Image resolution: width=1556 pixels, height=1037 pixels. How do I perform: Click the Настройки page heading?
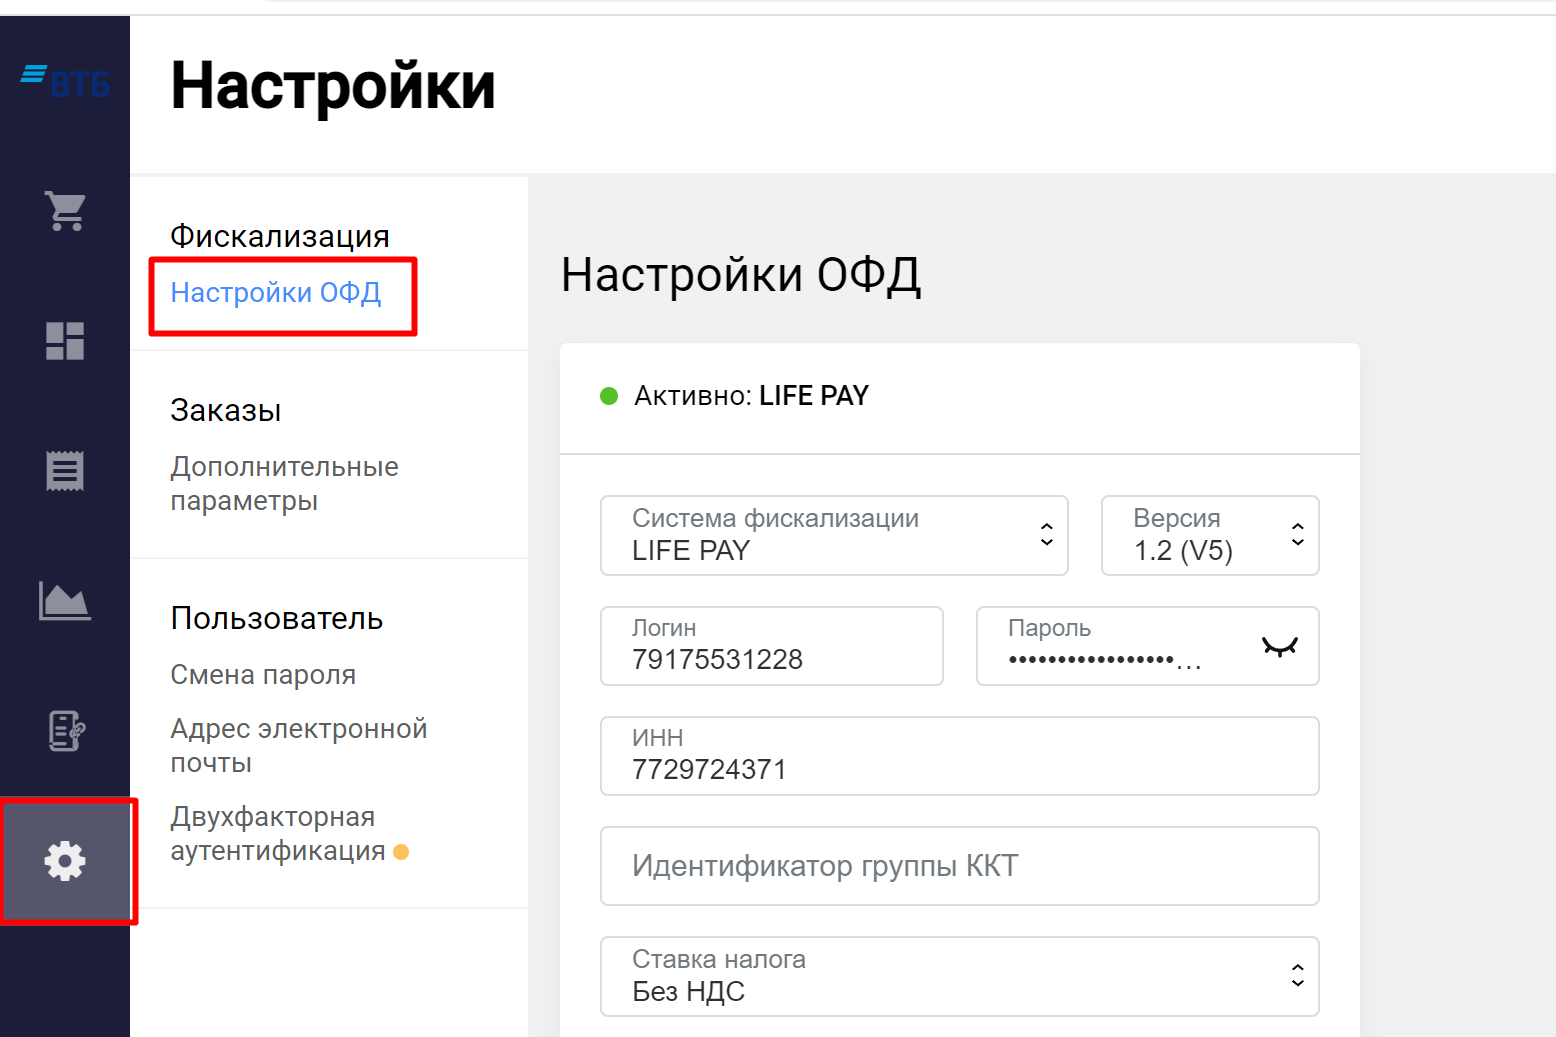coord(333,86)
